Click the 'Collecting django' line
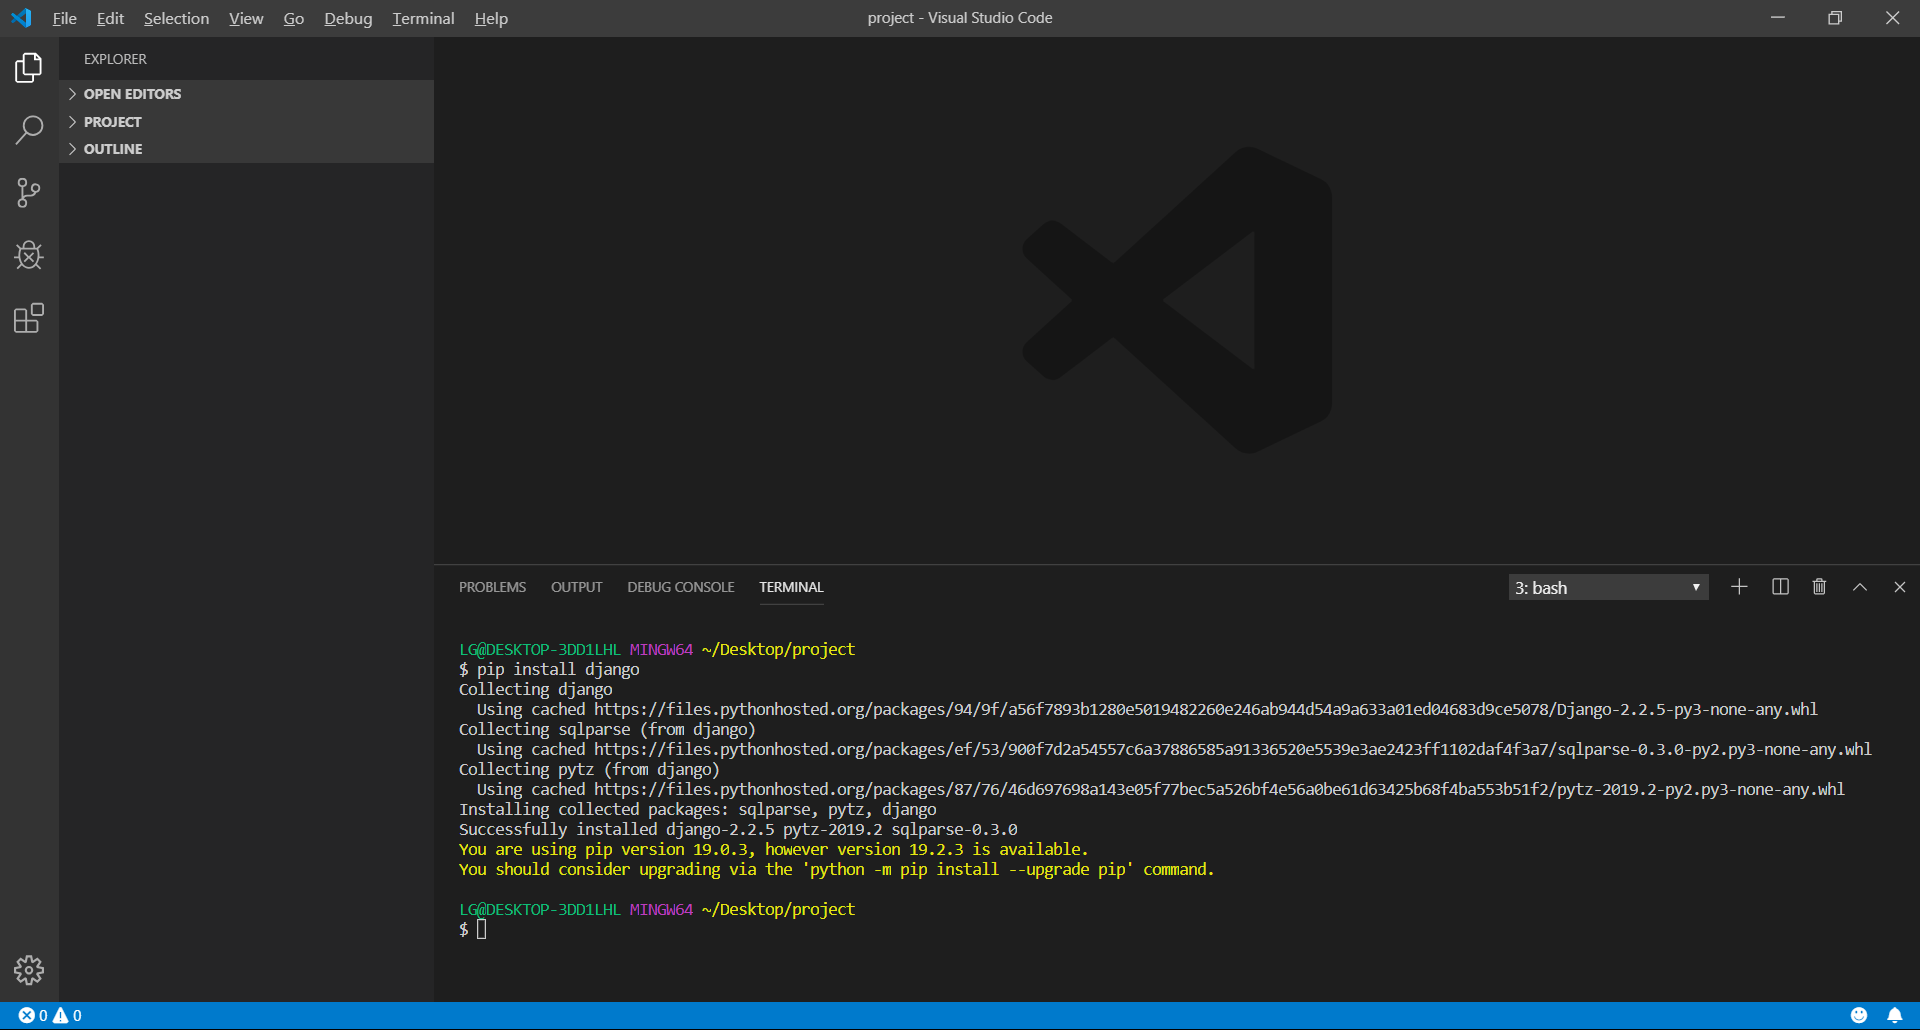The image size is (1920, 1030). 535,689
